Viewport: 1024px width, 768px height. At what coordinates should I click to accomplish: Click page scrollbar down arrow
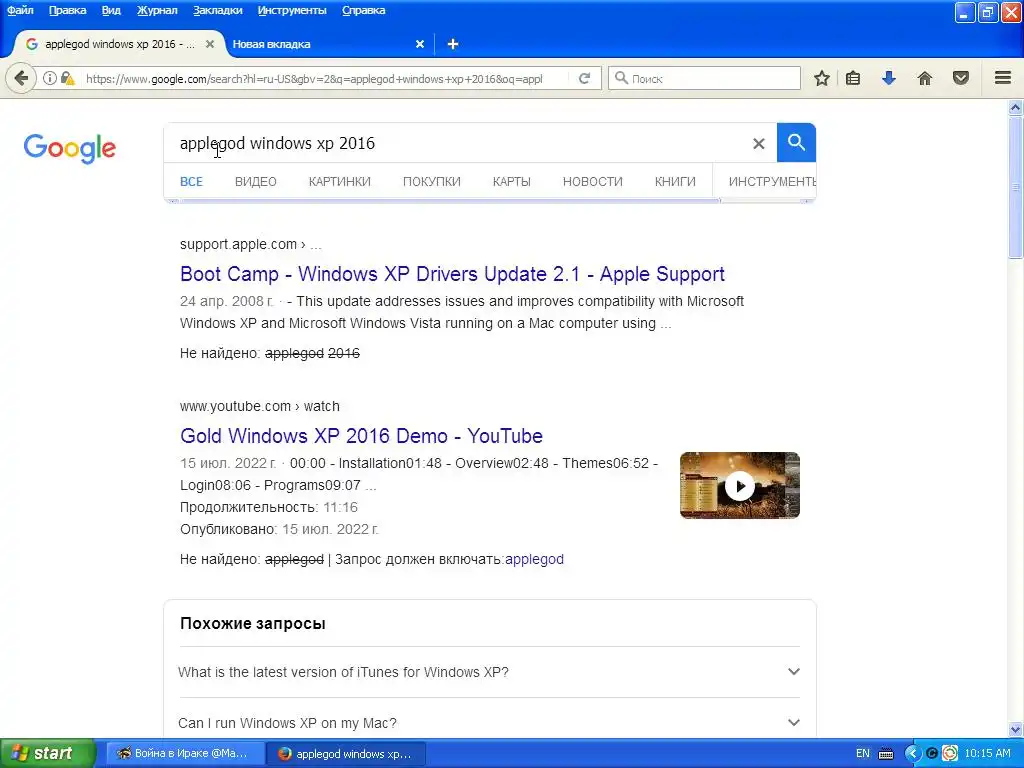tap(1016, 729)
